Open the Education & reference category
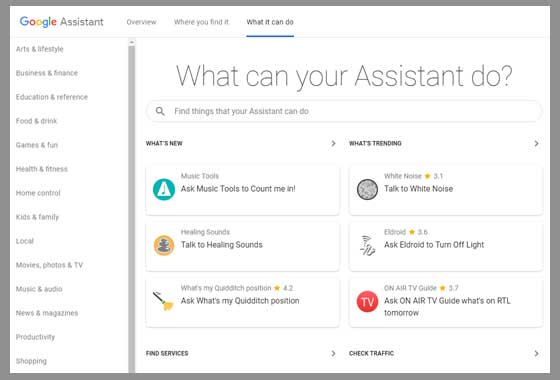Screen dimensions: 560x380 [52, 97]
